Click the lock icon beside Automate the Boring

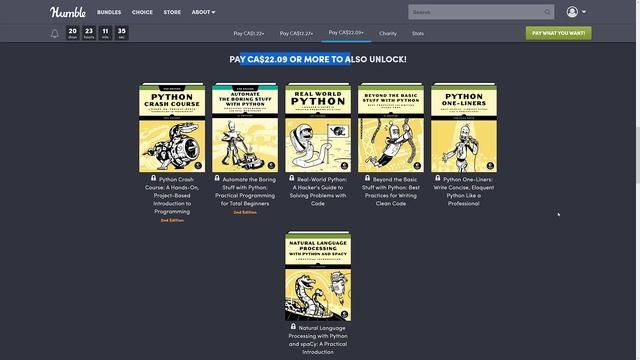tap(217, 178)
